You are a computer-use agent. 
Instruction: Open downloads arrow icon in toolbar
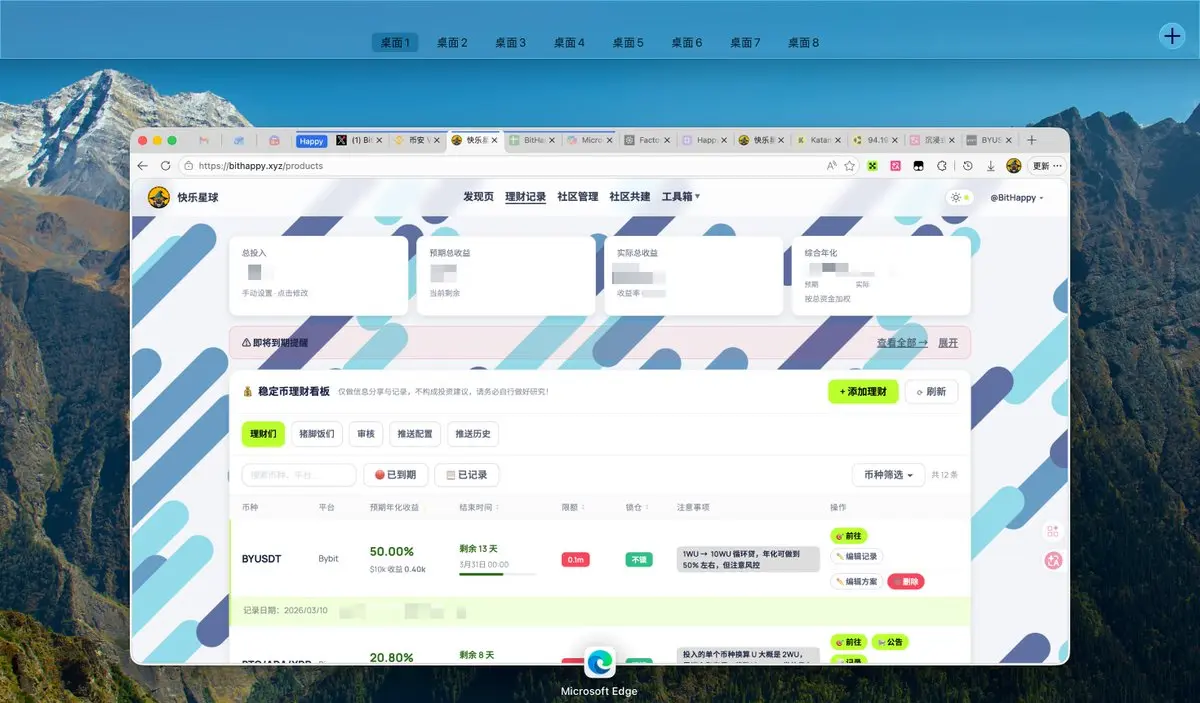(x=991, y=166)
